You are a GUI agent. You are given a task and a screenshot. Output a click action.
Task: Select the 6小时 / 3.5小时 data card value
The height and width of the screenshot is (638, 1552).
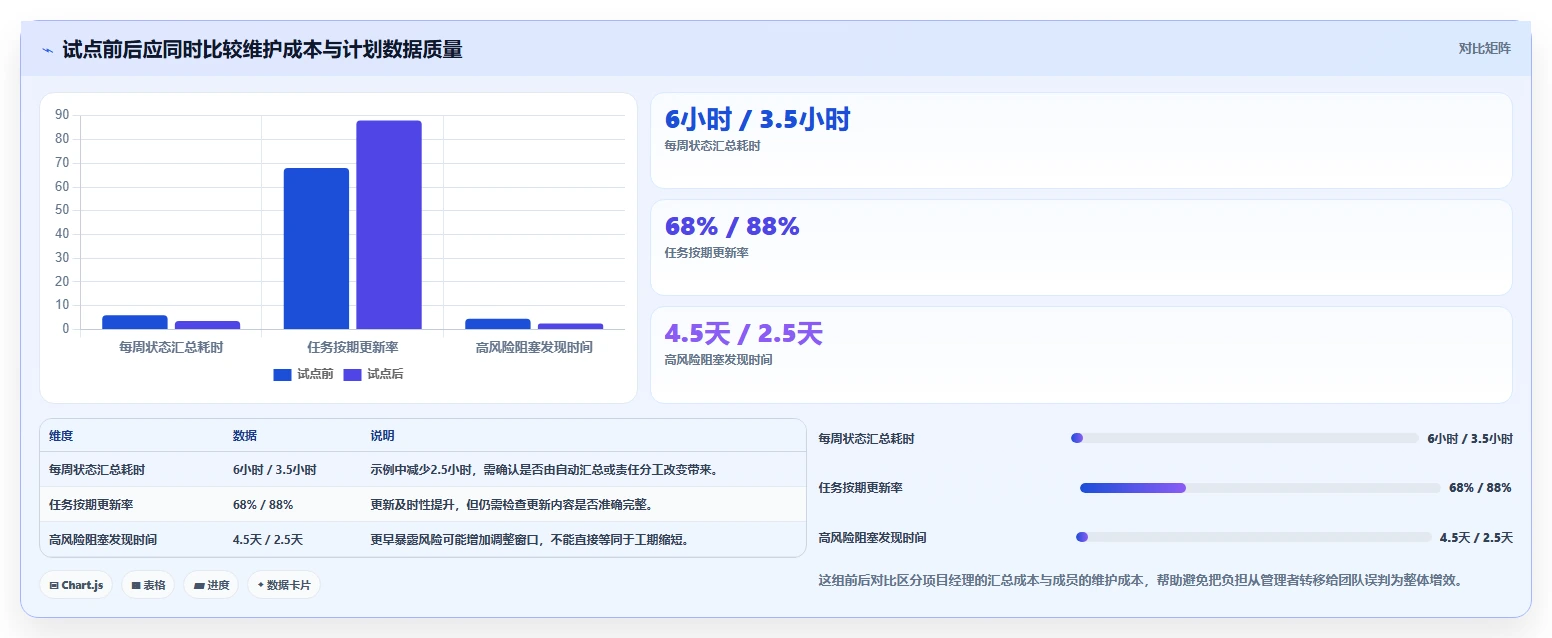757,120
